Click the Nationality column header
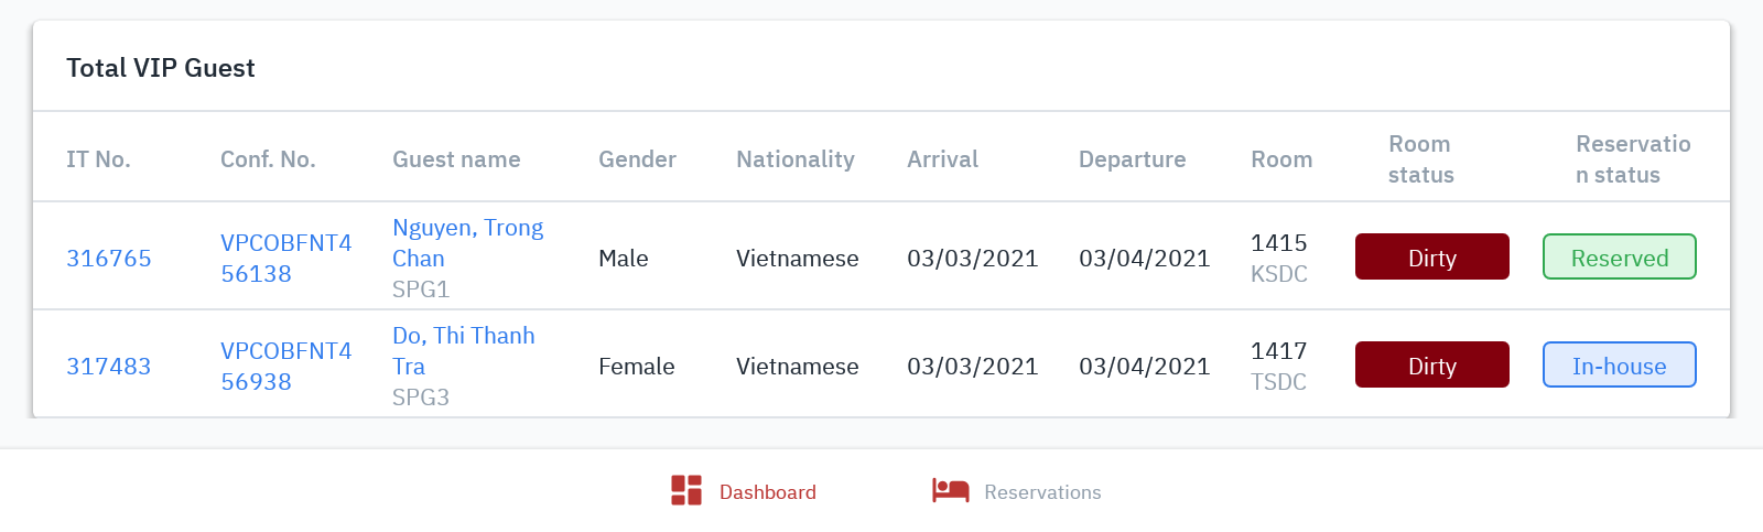 coord(795,159)
